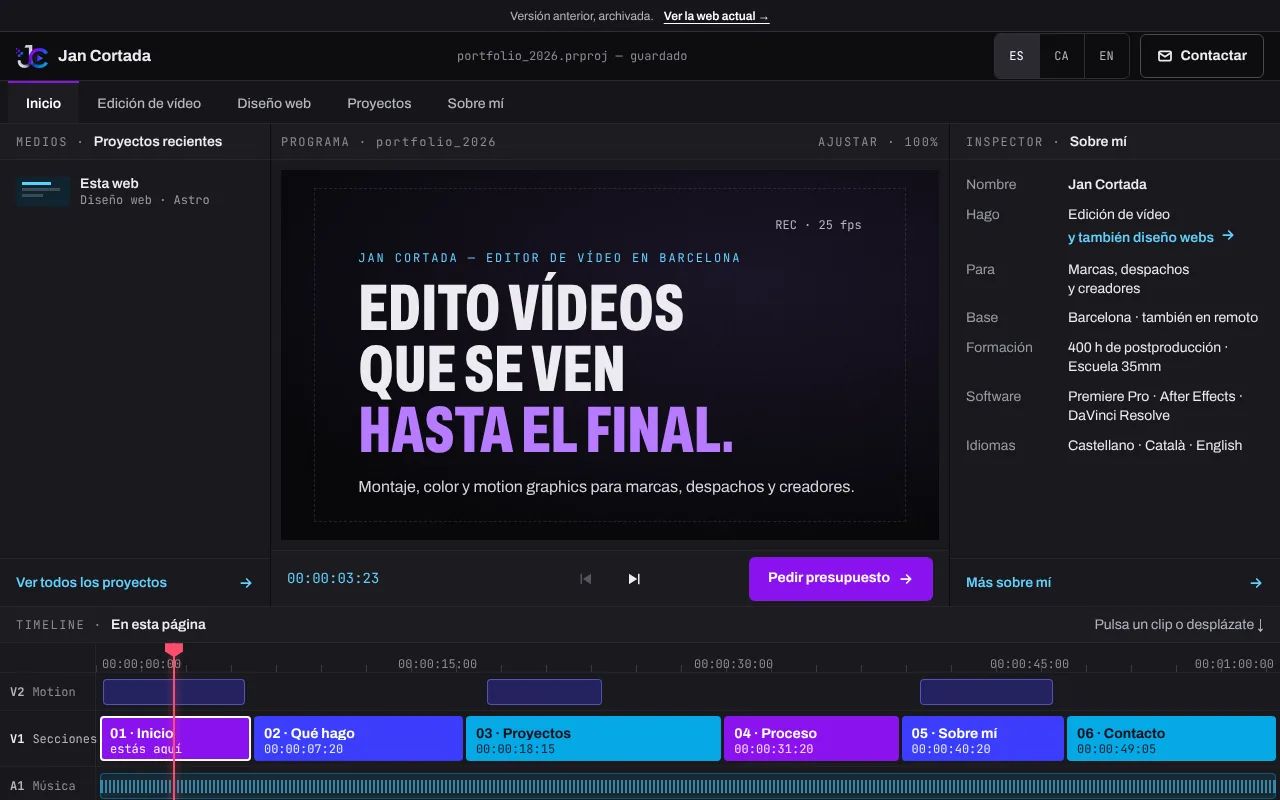
Task: Click 'REC · 25 fps' indicator
Action: click(x=818, y=225)
